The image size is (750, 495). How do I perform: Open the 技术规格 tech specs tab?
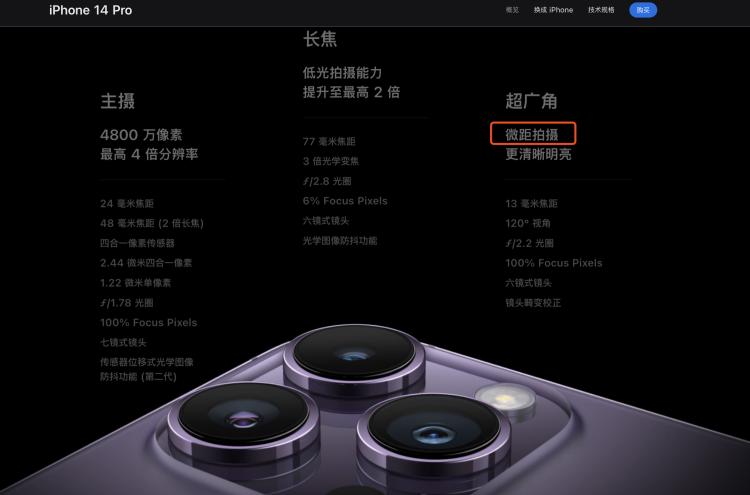tap(601, 10)
